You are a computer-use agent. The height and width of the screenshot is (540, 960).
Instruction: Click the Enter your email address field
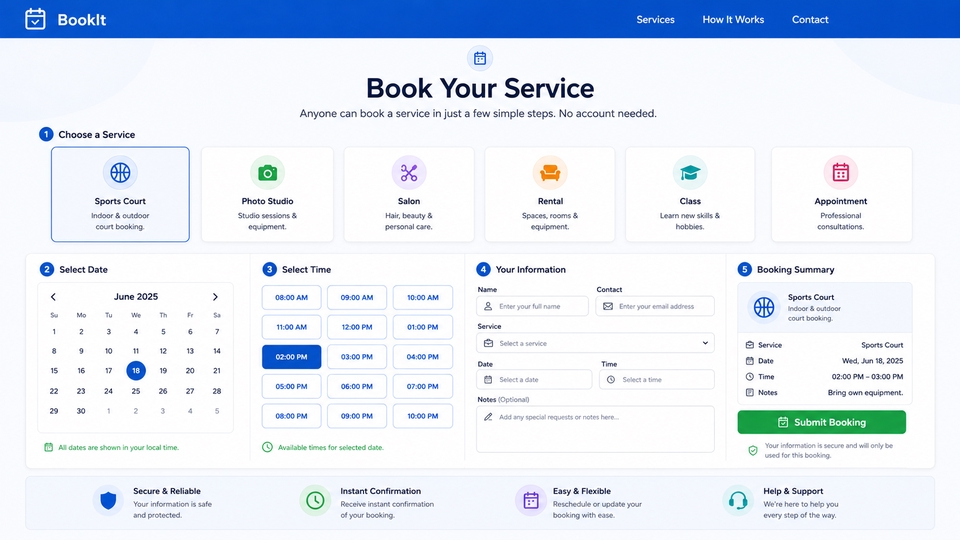pyautogui.click(x=655, y=306)
